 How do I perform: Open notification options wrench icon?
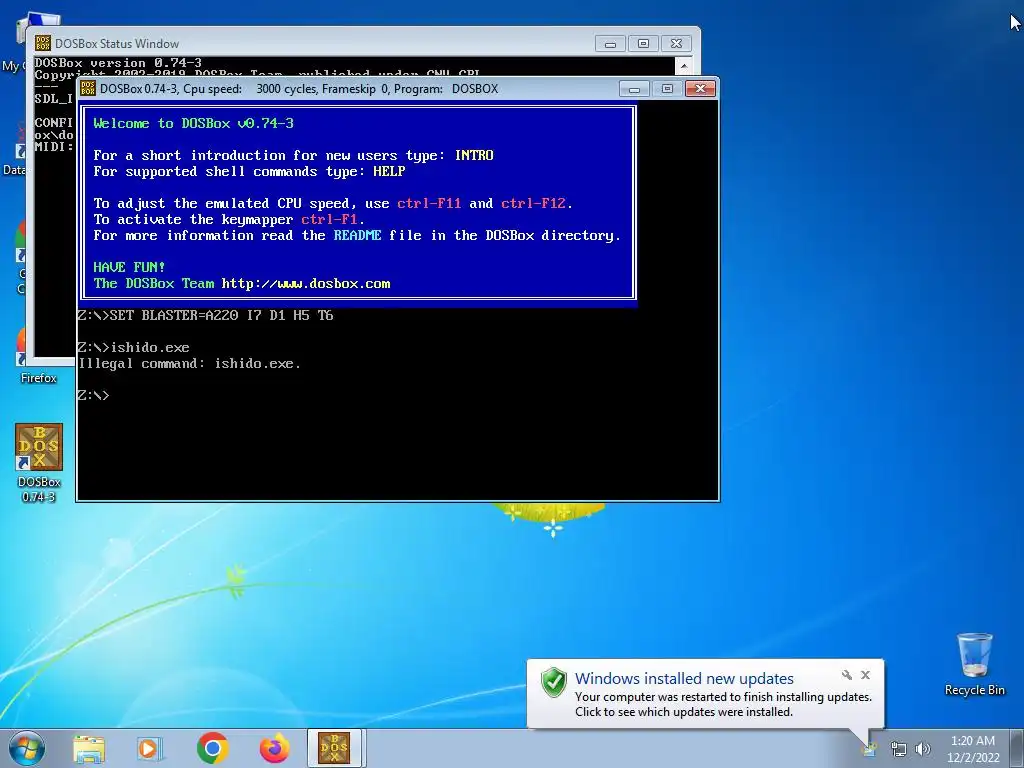[846, 675]
